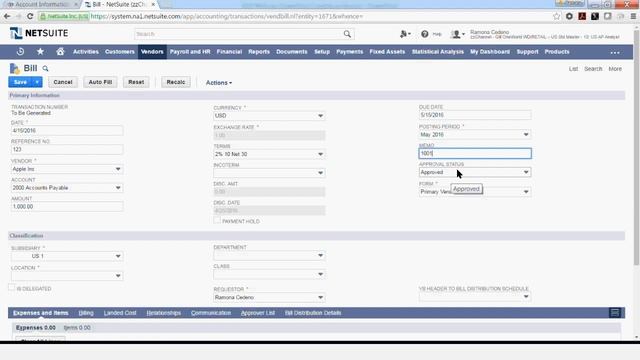Click the Recalc button
This screenshot has width=640, height=360.
pos(176,82)
